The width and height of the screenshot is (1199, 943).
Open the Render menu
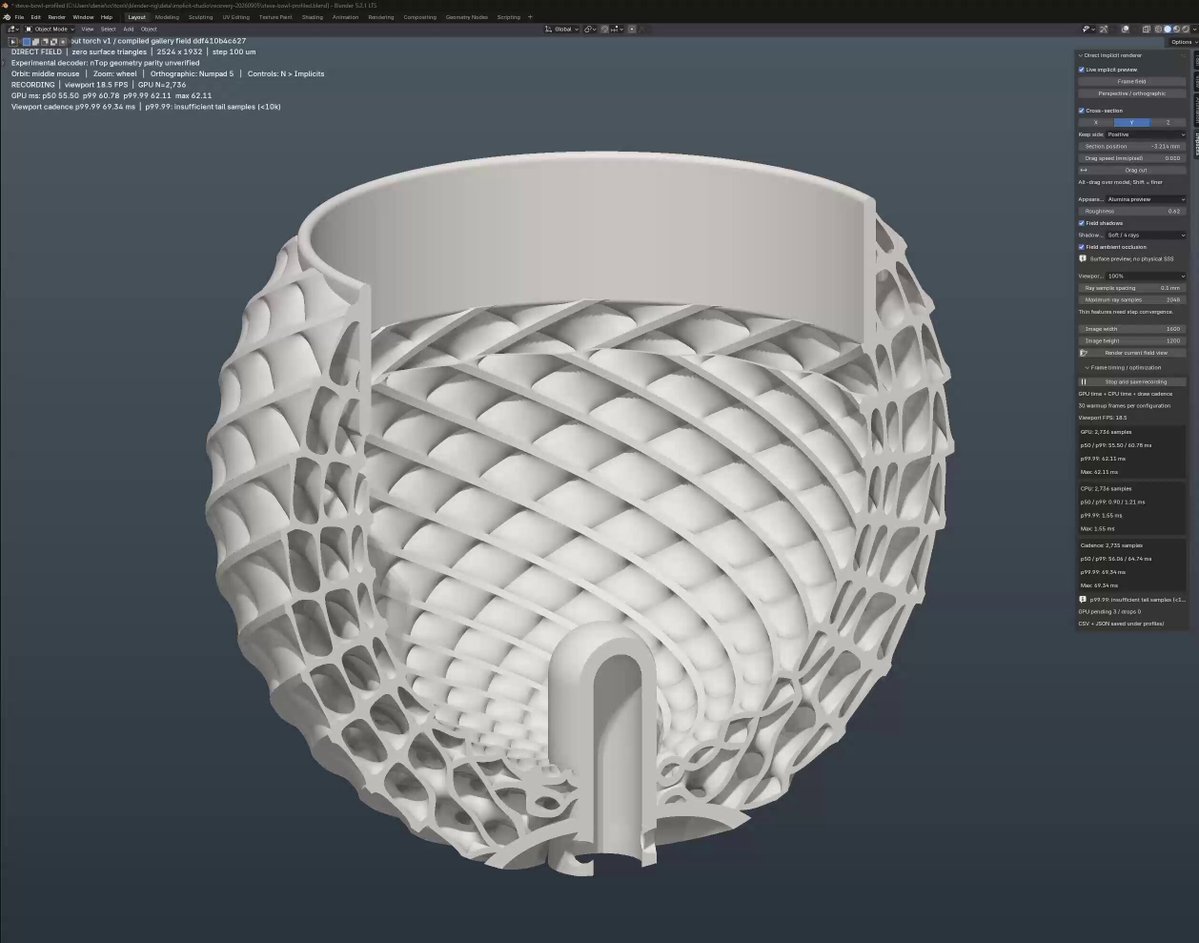point(57,17)
